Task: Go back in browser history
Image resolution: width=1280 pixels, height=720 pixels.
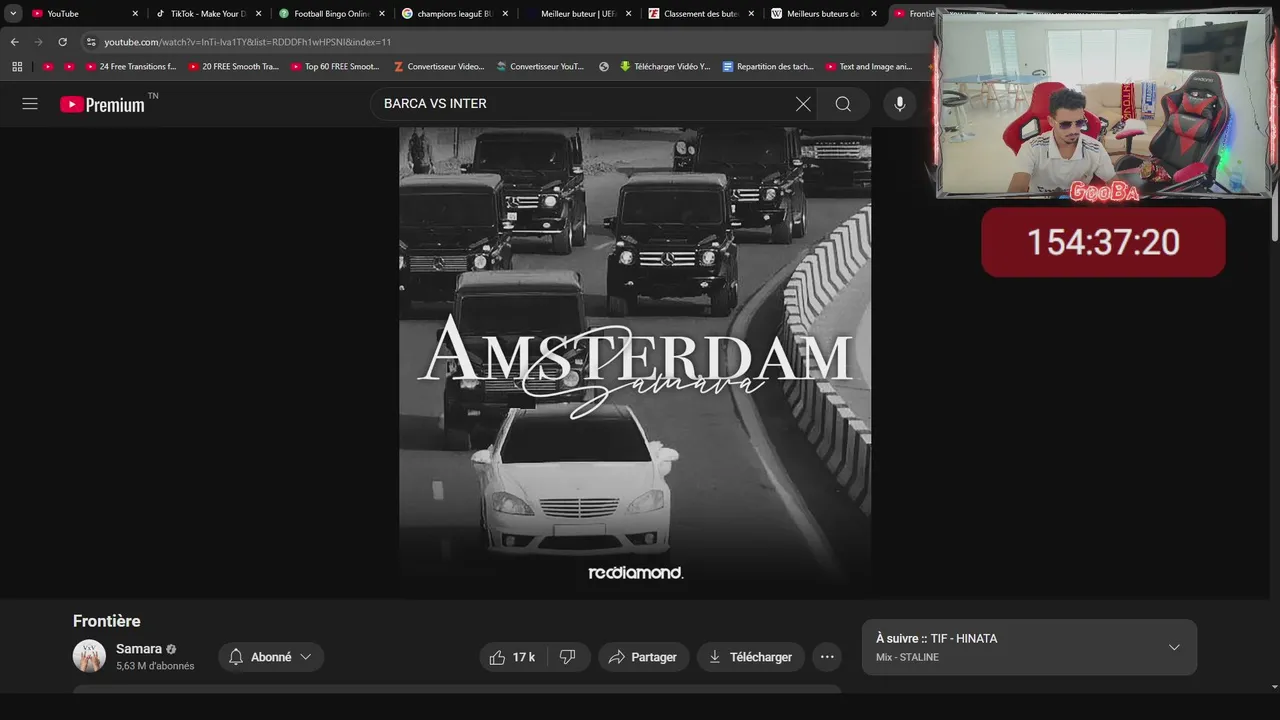Action: coord(14,42)
